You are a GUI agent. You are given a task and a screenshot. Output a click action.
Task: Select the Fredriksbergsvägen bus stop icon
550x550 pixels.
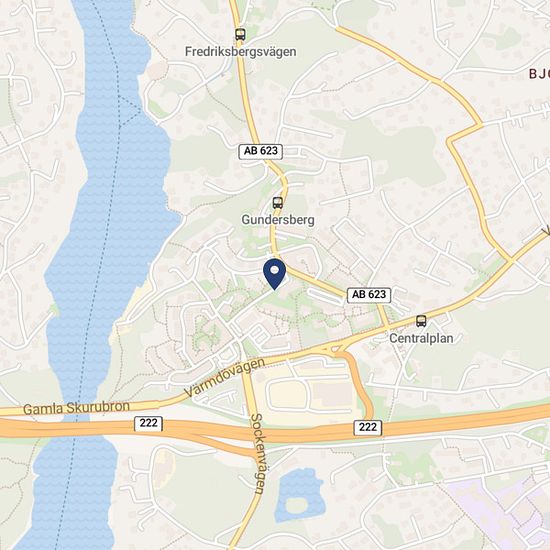240,34
